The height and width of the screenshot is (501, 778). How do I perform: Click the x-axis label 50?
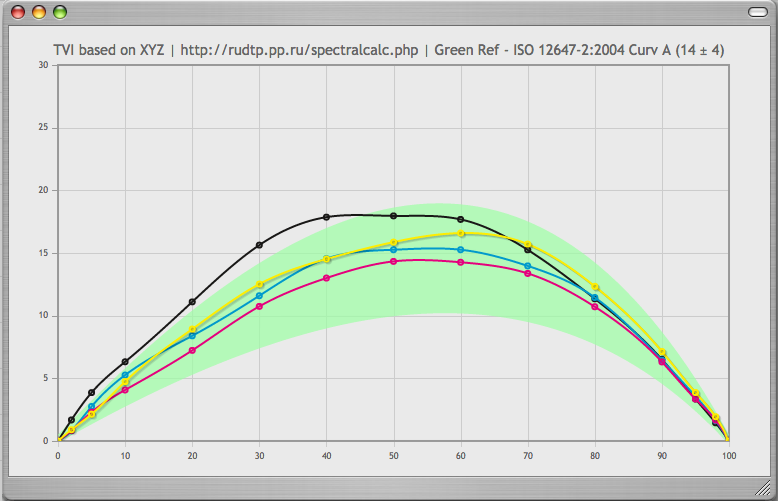[x=393, y=456]
